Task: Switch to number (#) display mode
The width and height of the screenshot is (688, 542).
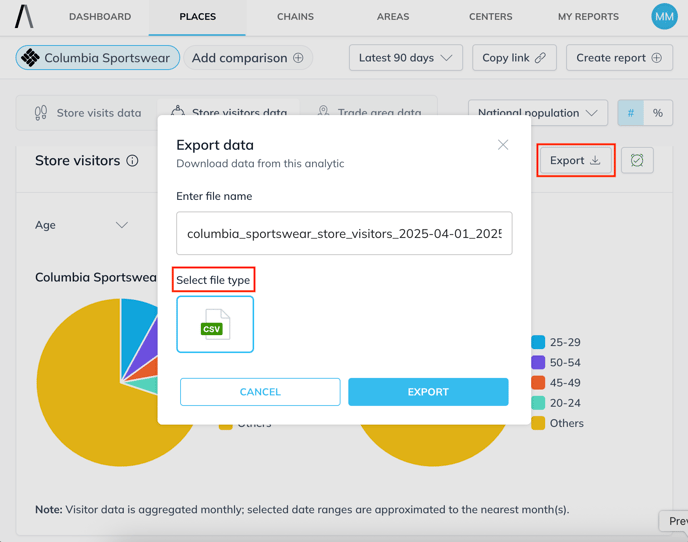Action: click(630, 113)
